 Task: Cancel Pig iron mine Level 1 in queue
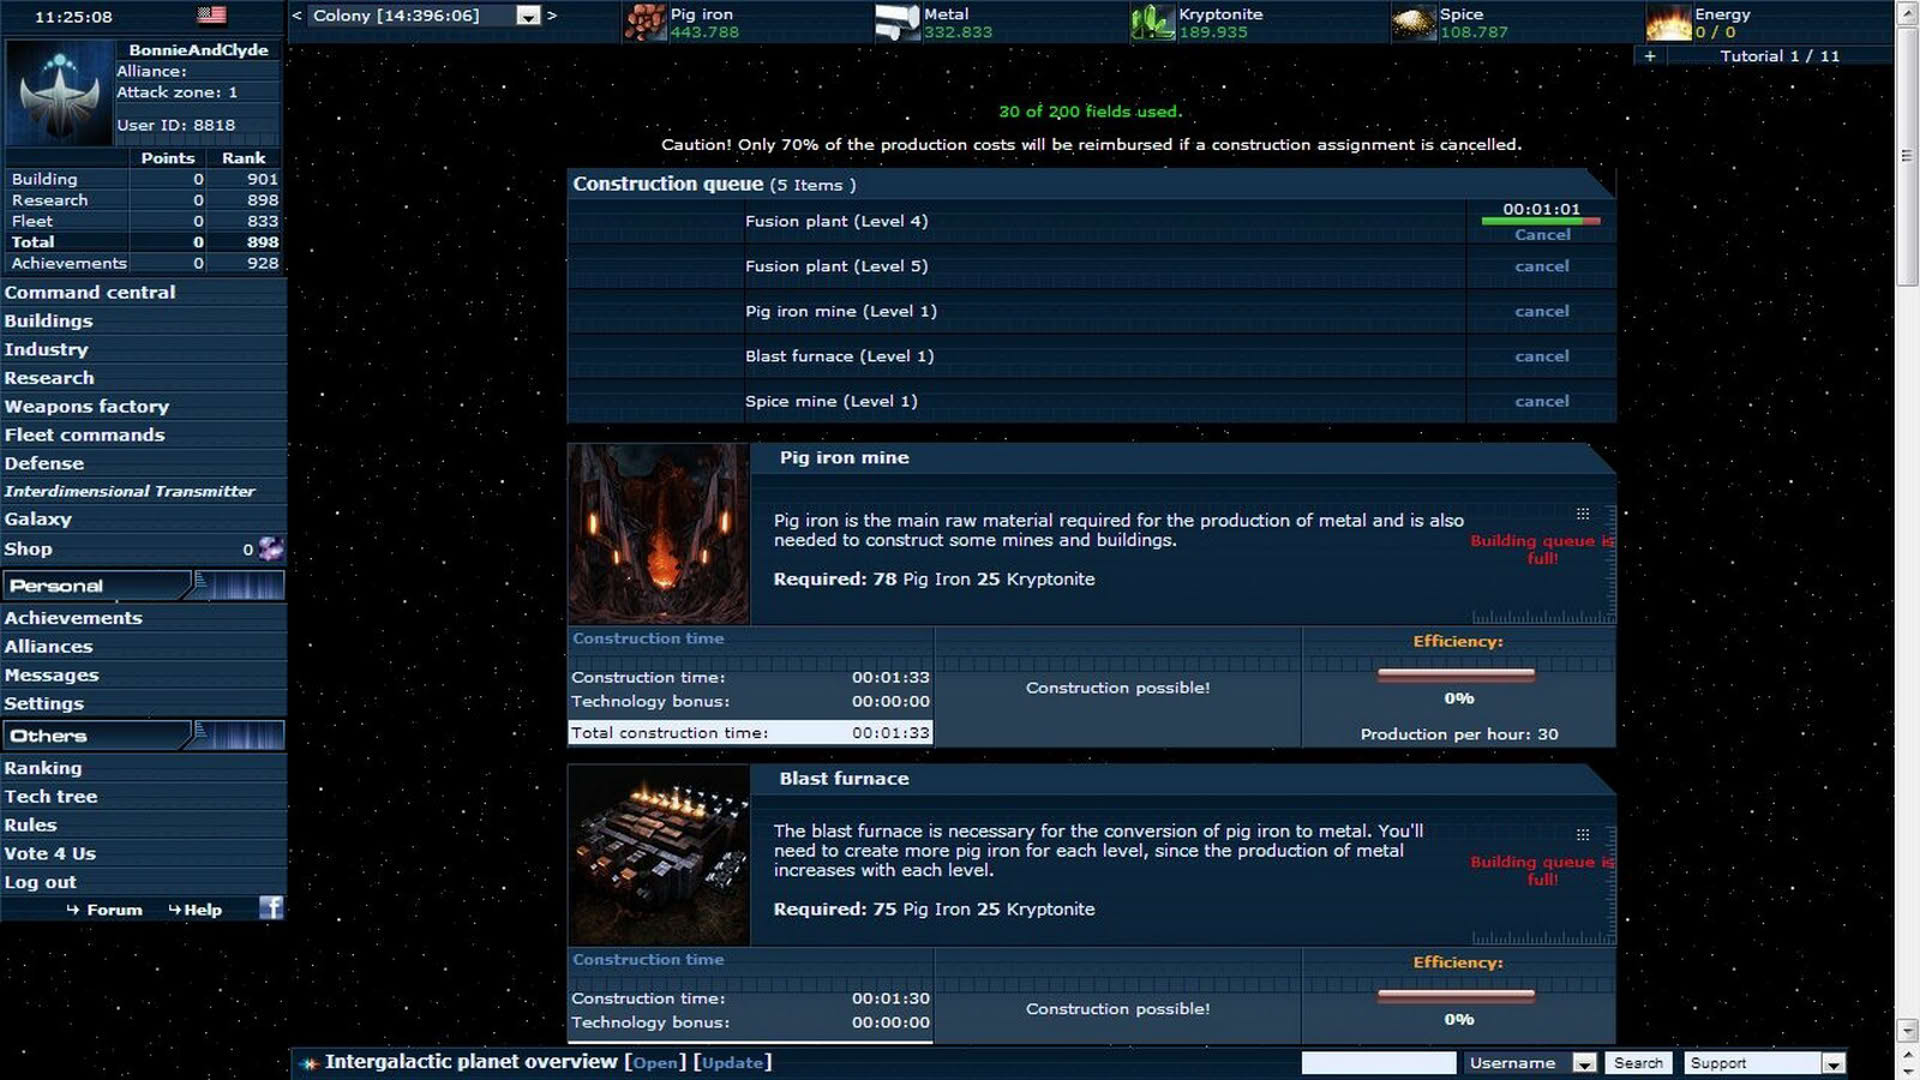1542,311
